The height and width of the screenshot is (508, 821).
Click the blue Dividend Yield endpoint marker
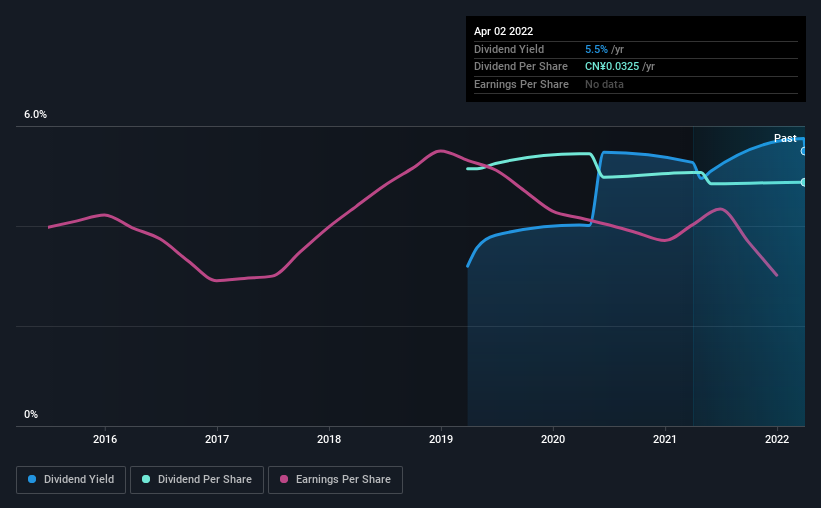click(x=804, y=151)
